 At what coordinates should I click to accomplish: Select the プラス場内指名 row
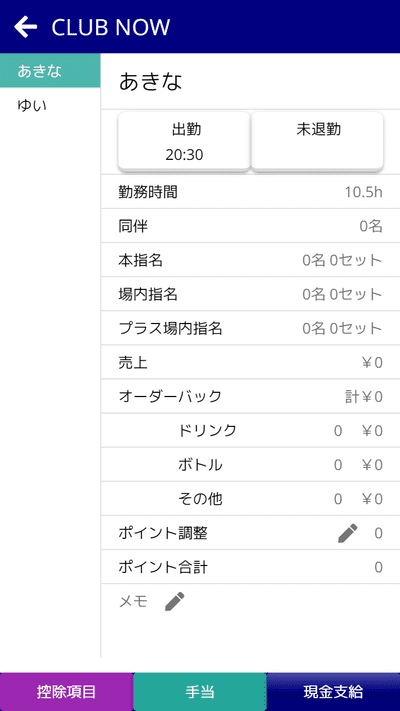tap(250, 328)
